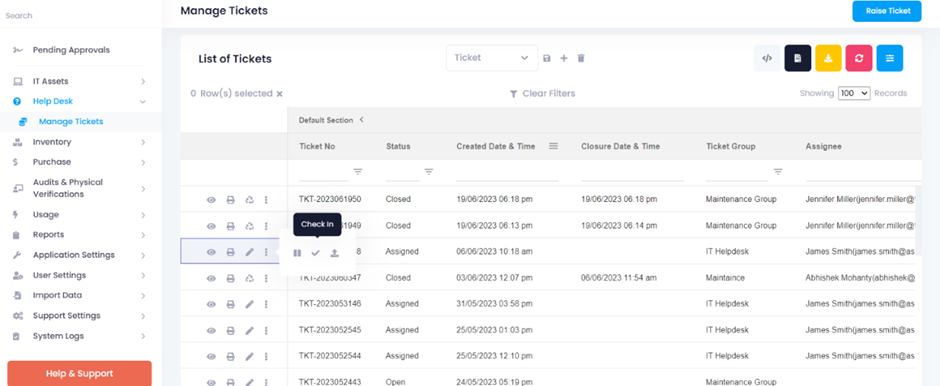Open Support Settings in the sidebar
The width and height of the screenshot is (940, 386).
click(80, 315)
